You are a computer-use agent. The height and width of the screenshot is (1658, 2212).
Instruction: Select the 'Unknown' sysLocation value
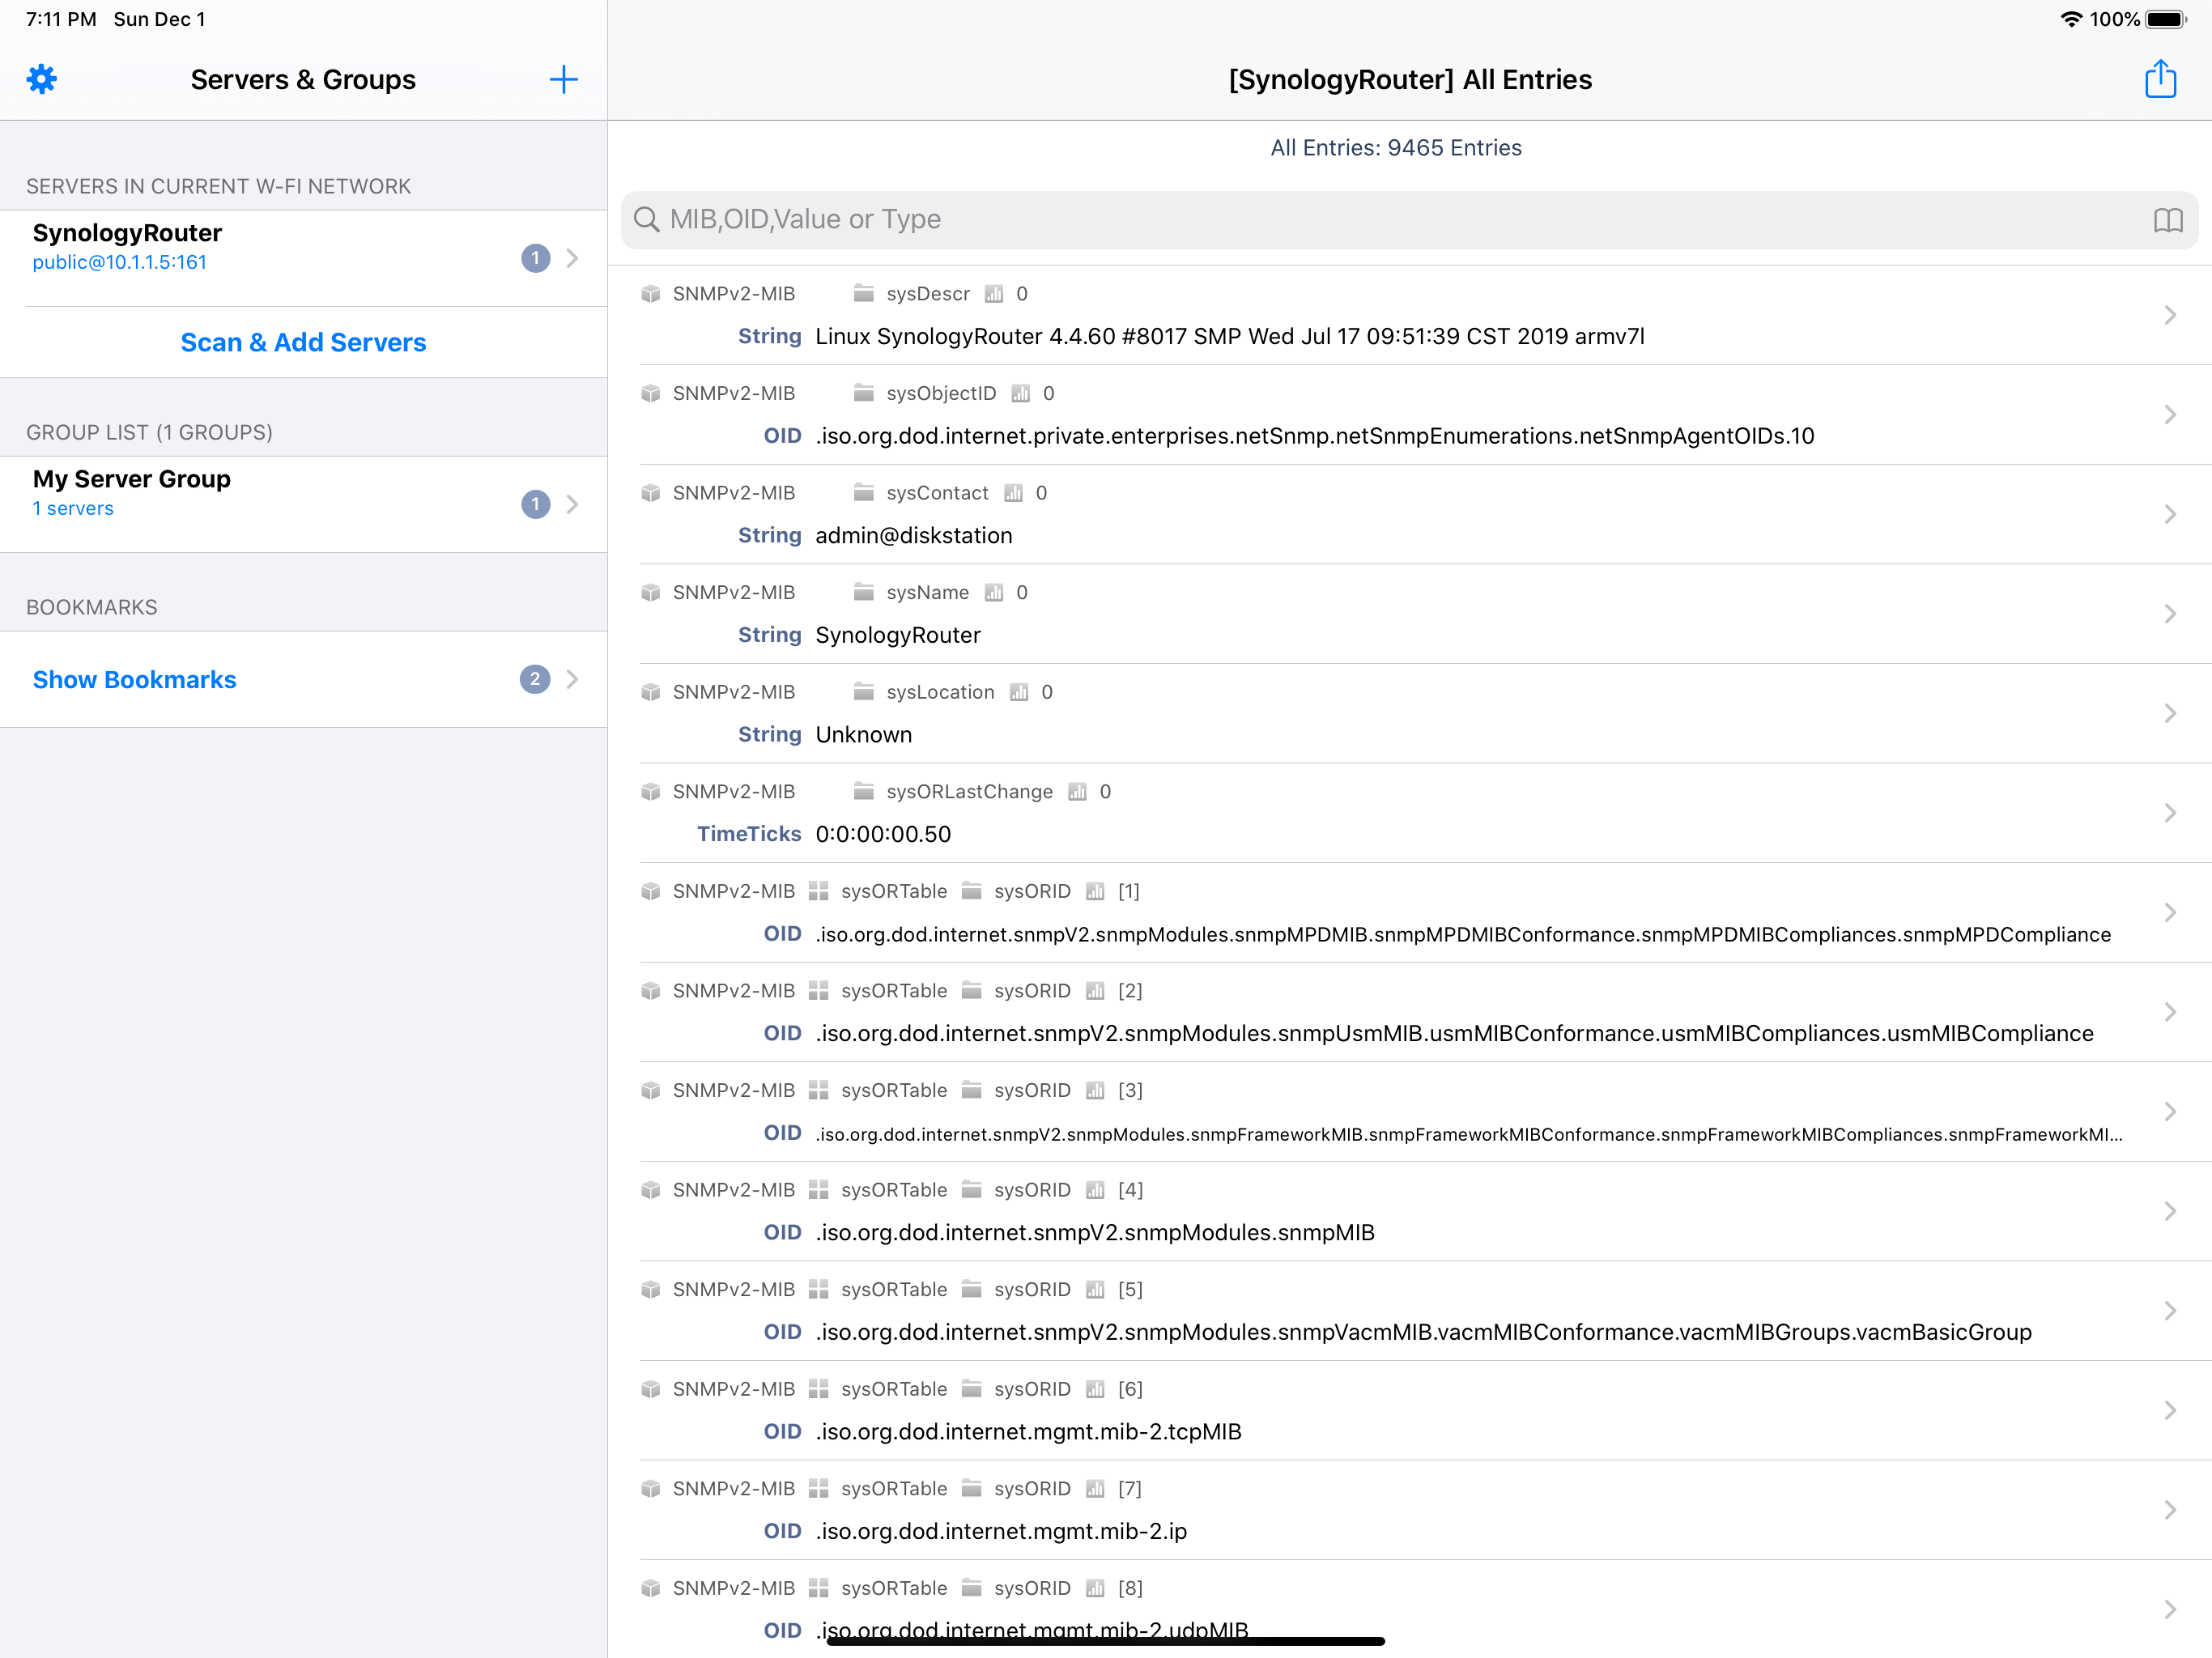864,734
